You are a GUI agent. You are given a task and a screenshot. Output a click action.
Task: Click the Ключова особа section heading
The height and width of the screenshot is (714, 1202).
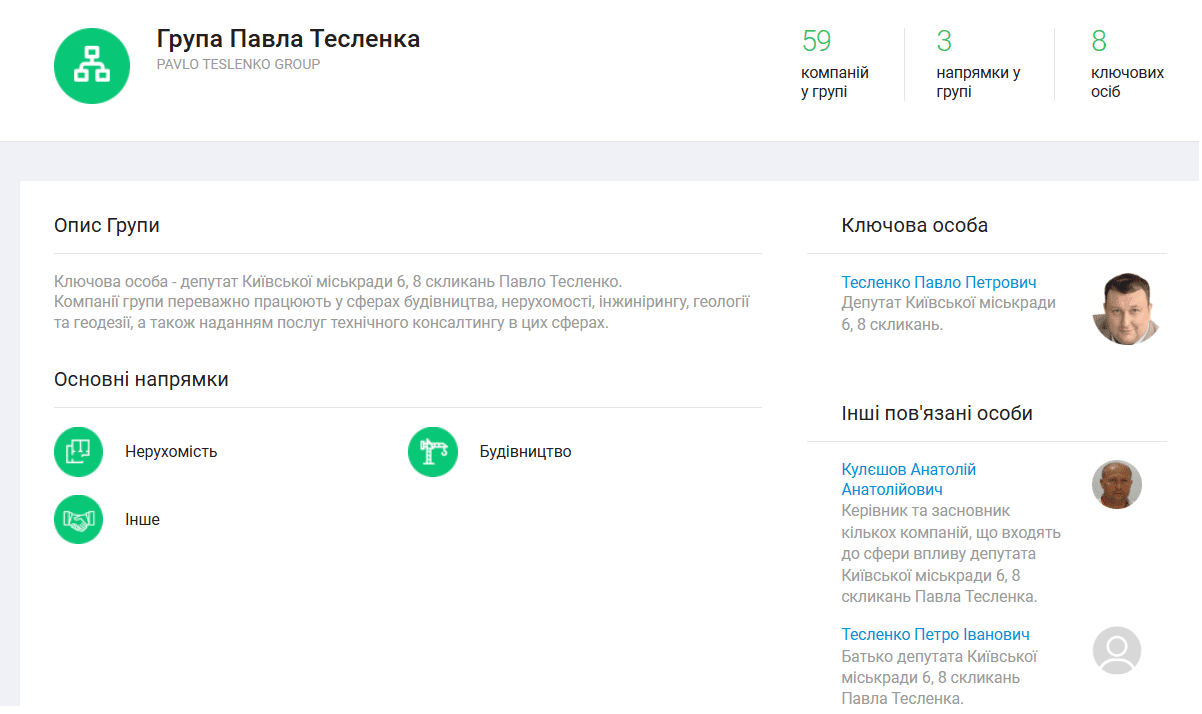914,226
